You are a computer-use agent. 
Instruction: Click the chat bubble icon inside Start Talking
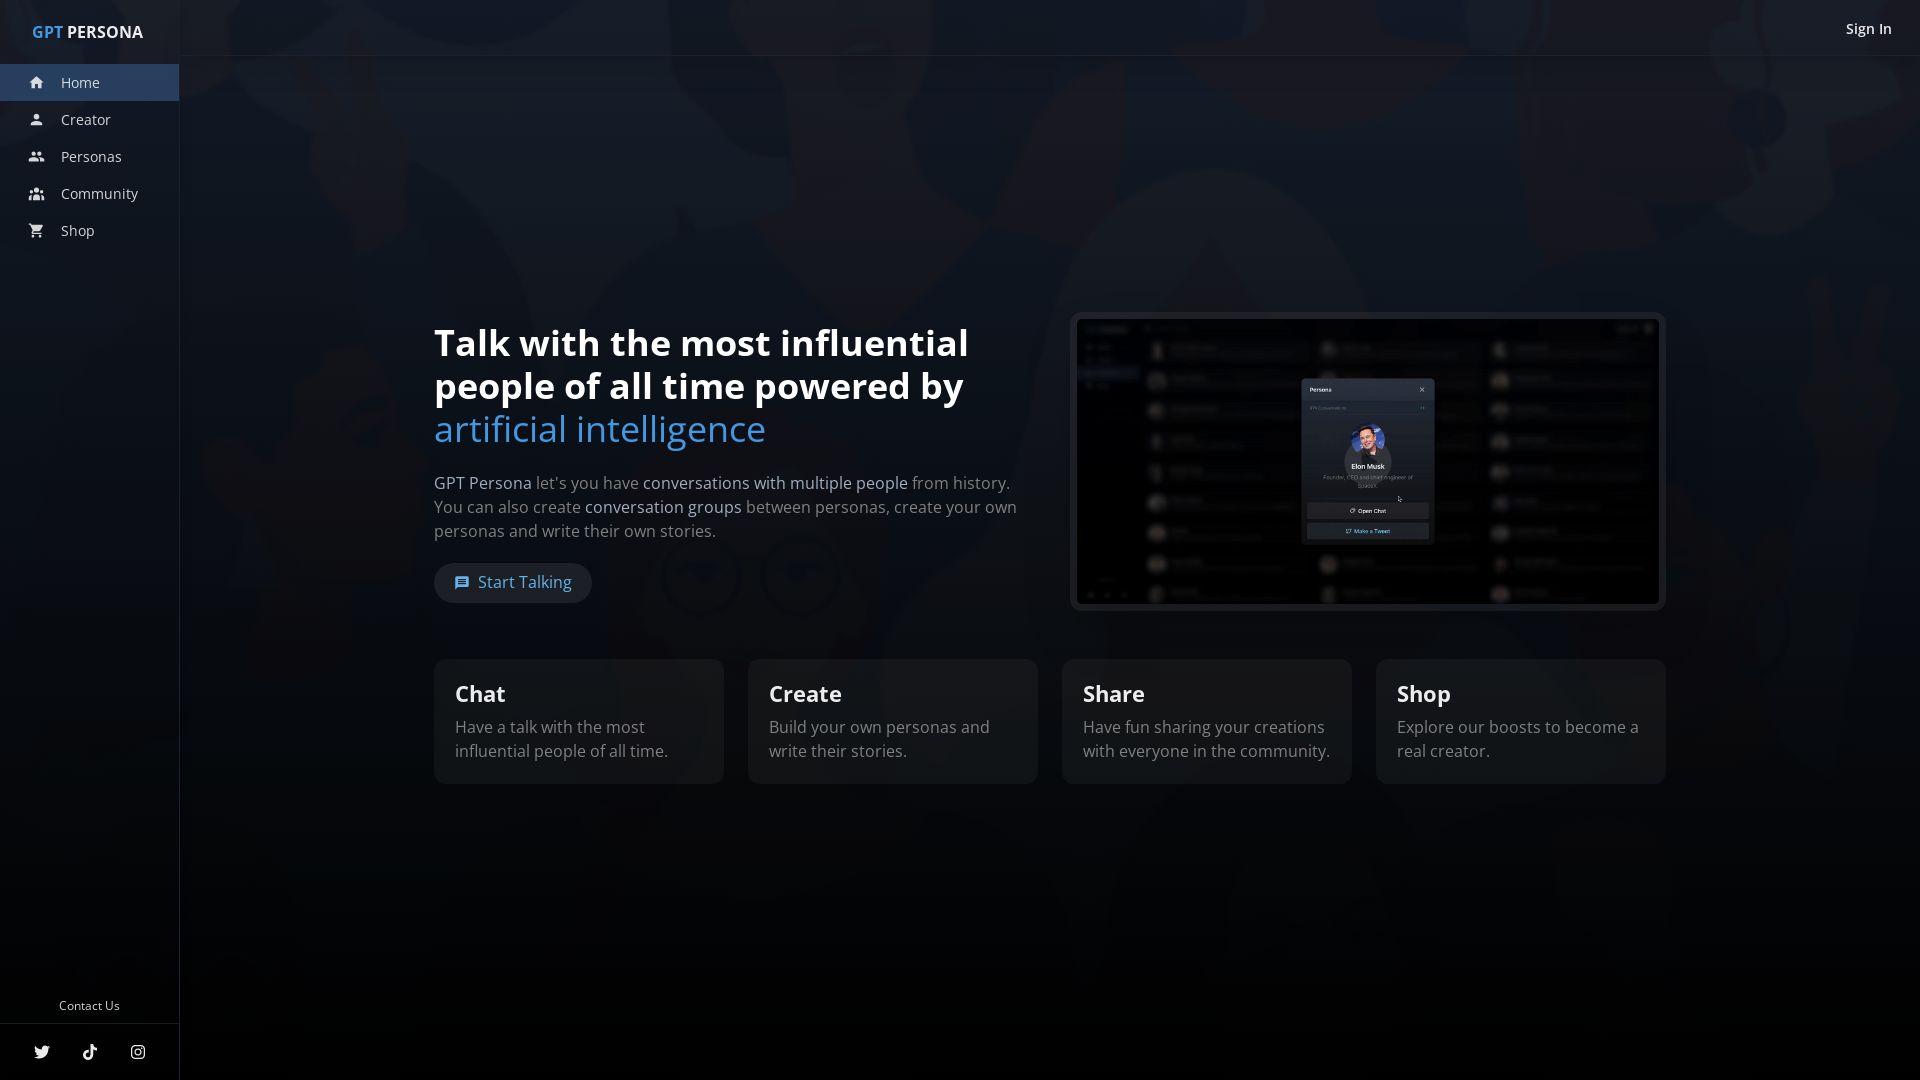(x=462, y=582)
